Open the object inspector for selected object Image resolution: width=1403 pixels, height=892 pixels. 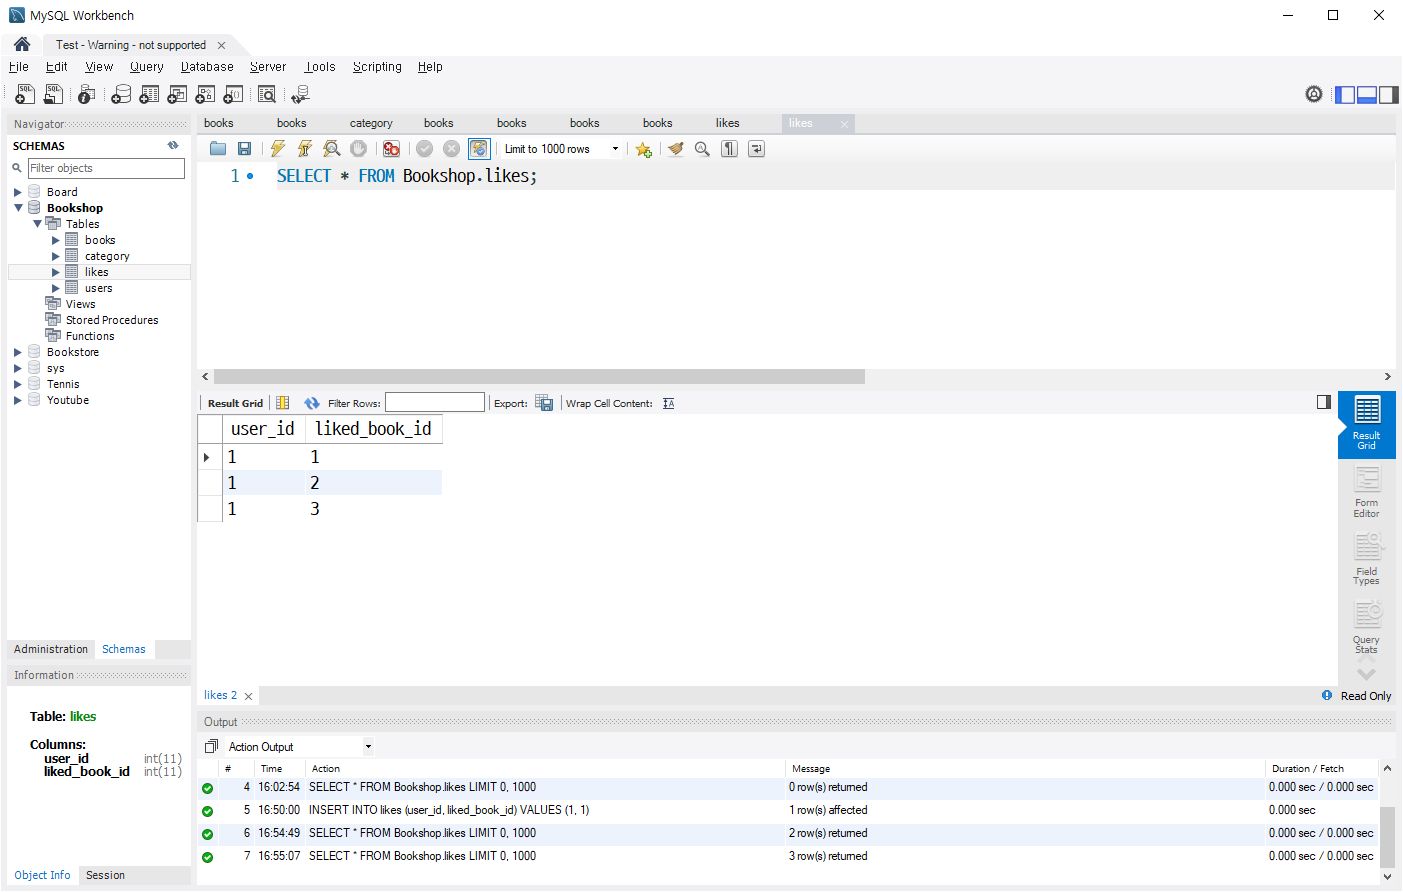[x=87, y=94]
